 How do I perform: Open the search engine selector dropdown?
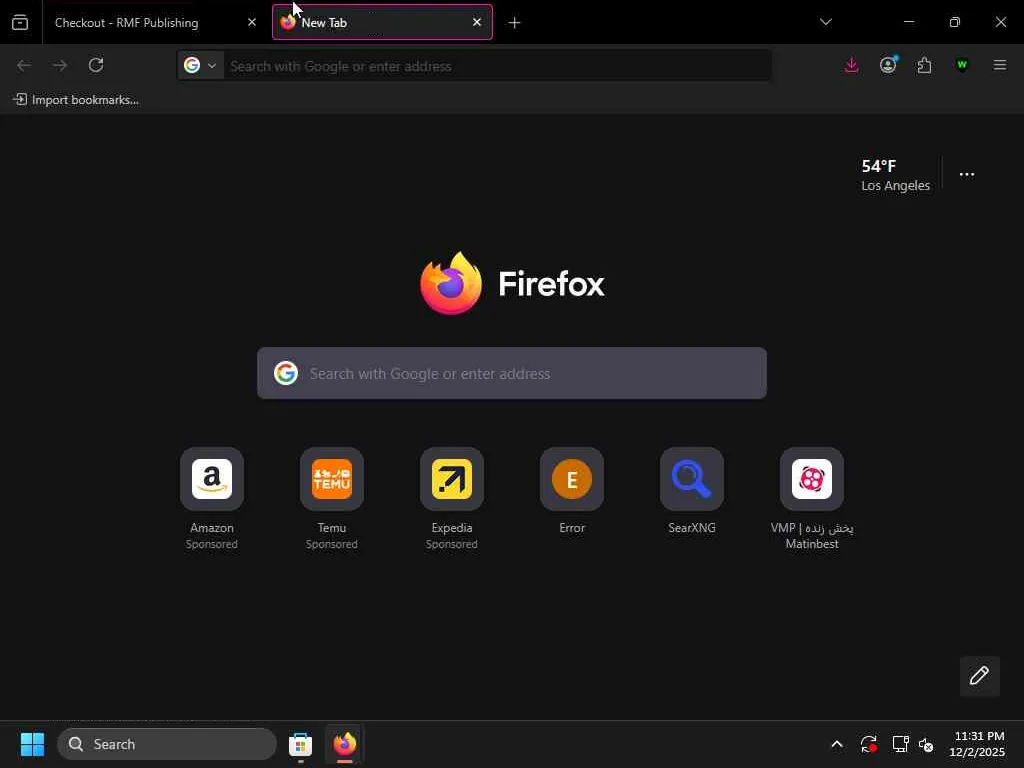pos(200,65)
